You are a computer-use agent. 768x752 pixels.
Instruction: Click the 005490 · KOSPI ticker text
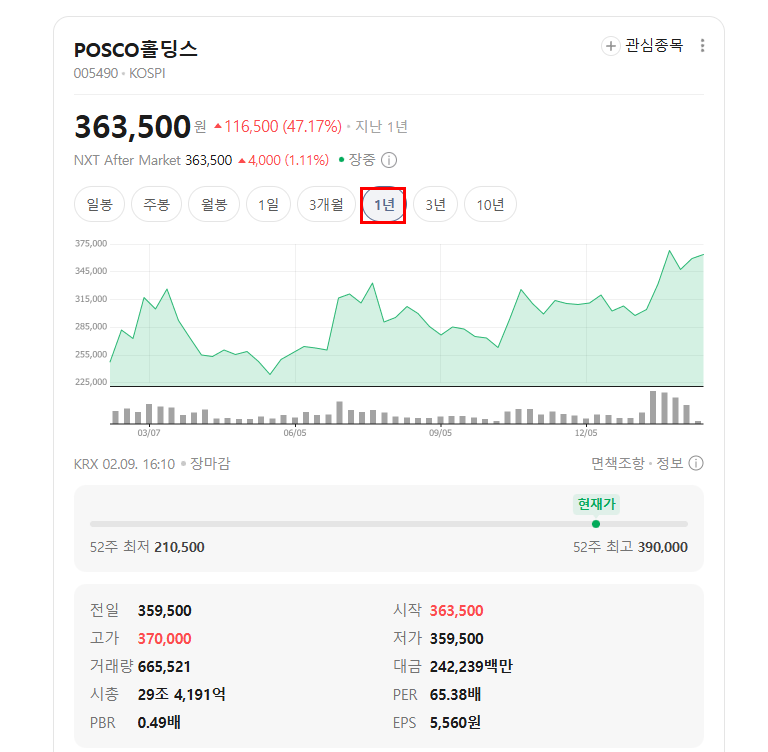(120, 73)
